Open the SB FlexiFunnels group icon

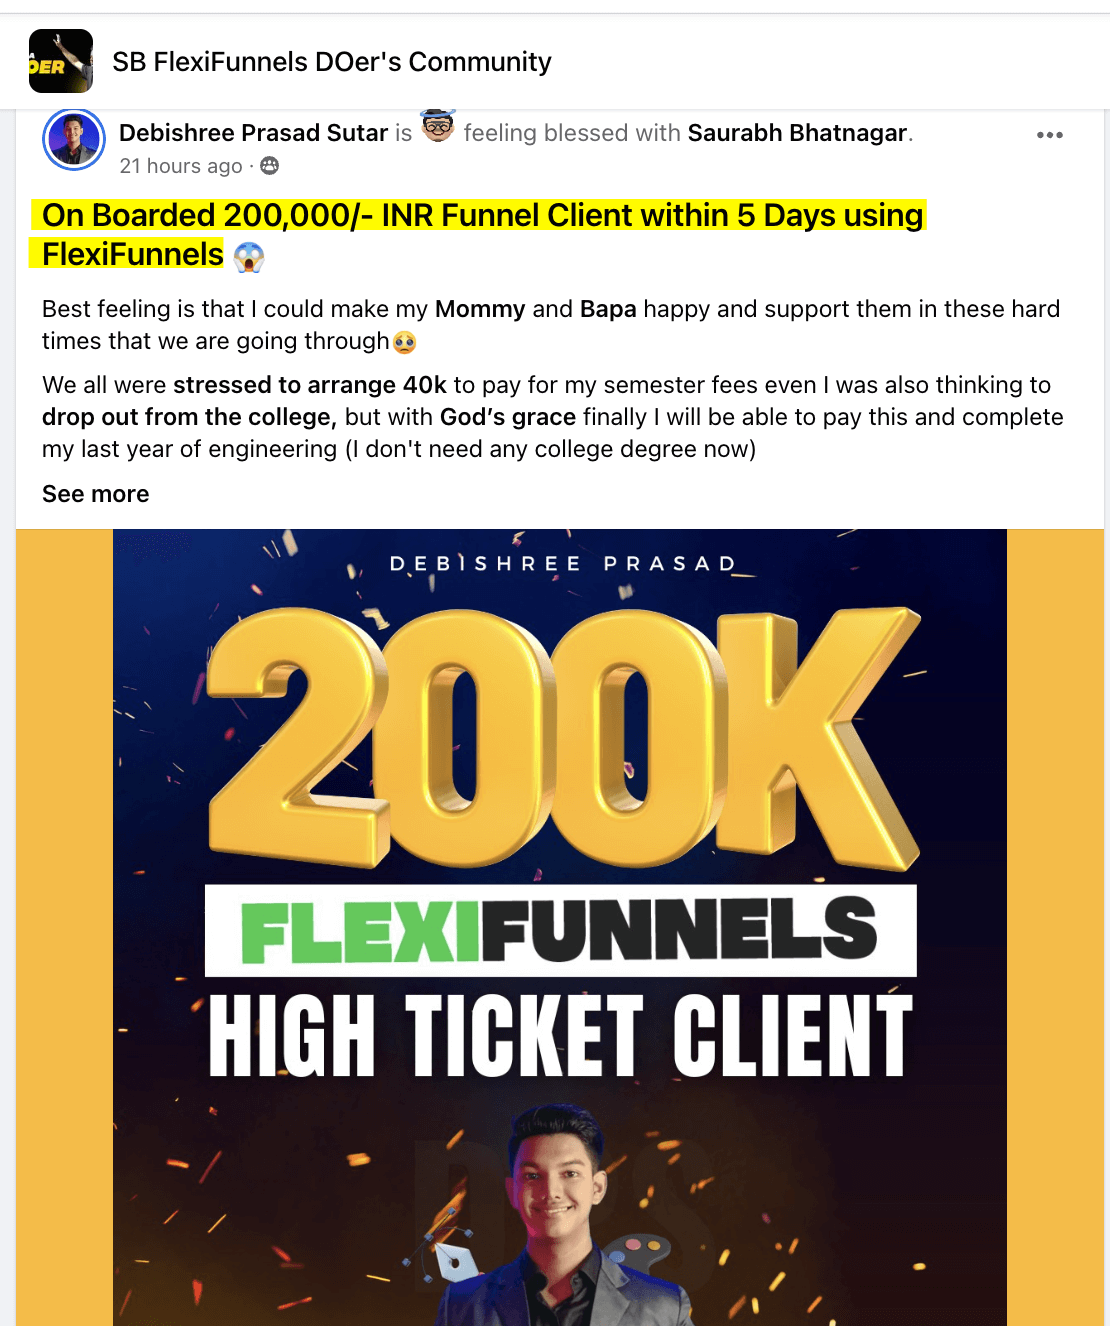(x=61, y=62)
